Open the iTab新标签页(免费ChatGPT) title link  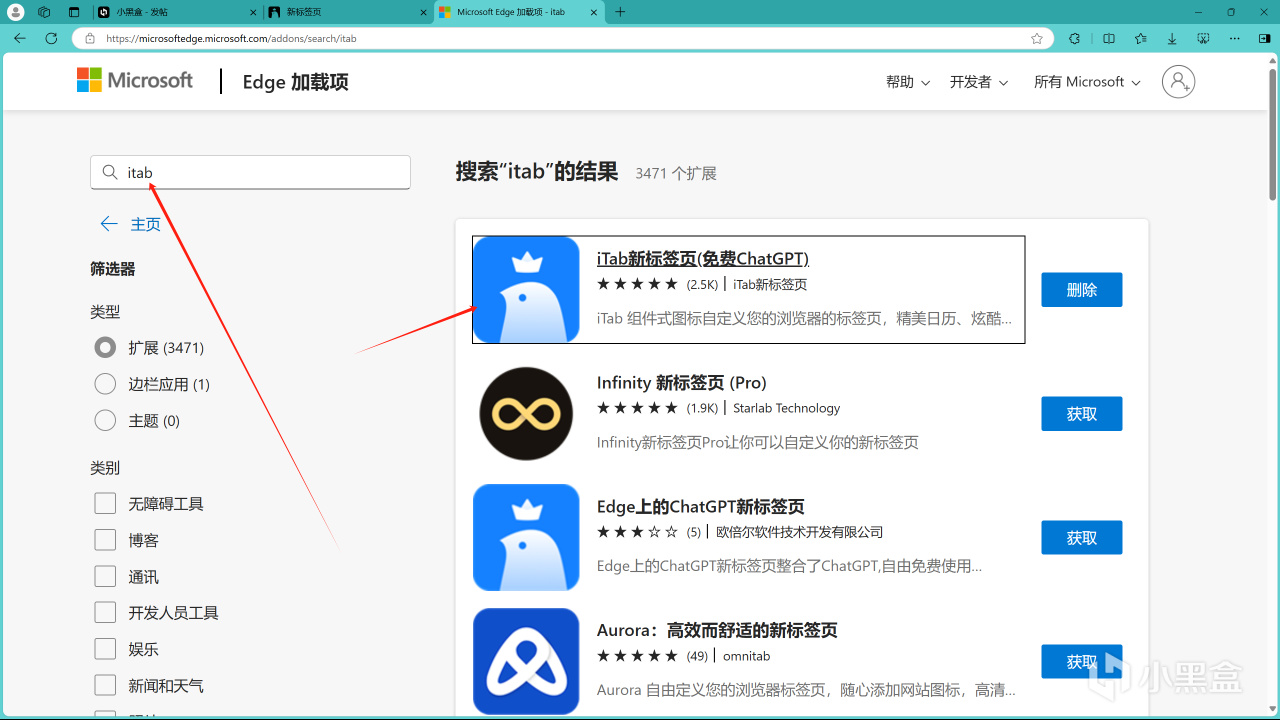click(703, 258)
